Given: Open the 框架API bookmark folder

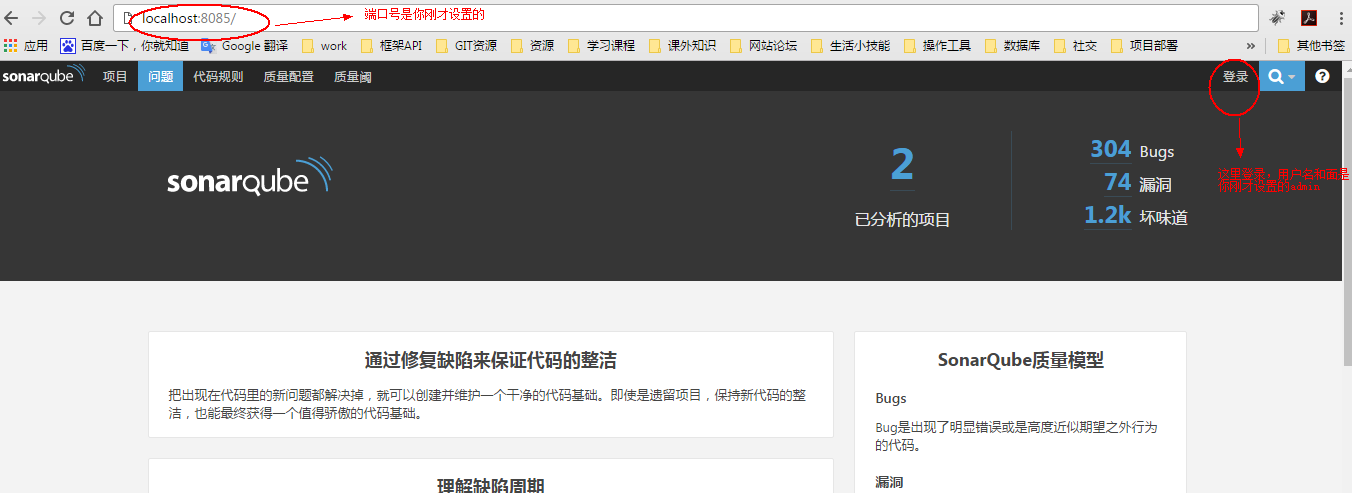Looking at the screenshot, I should coord(391,46).
